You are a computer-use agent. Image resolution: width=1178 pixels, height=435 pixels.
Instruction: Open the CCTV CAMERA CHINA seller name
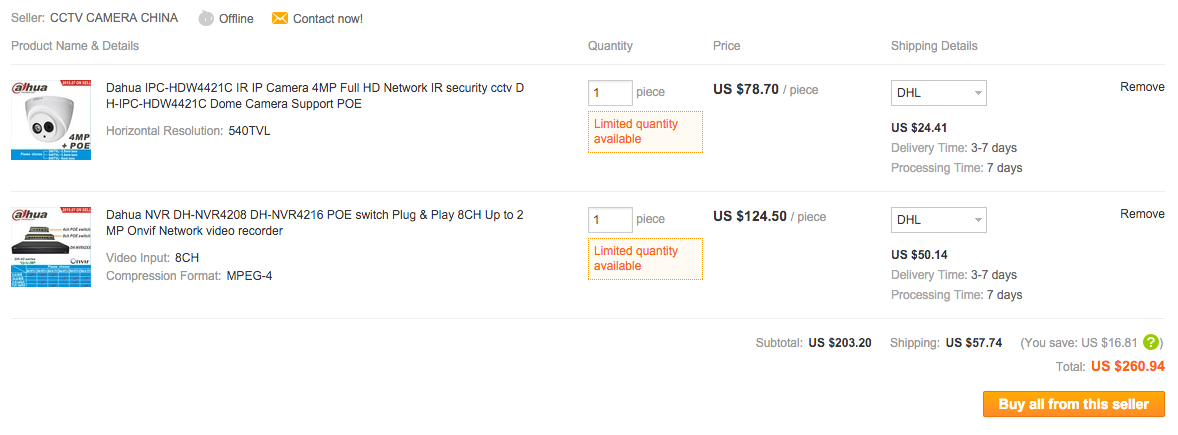[x=114, y=18]
